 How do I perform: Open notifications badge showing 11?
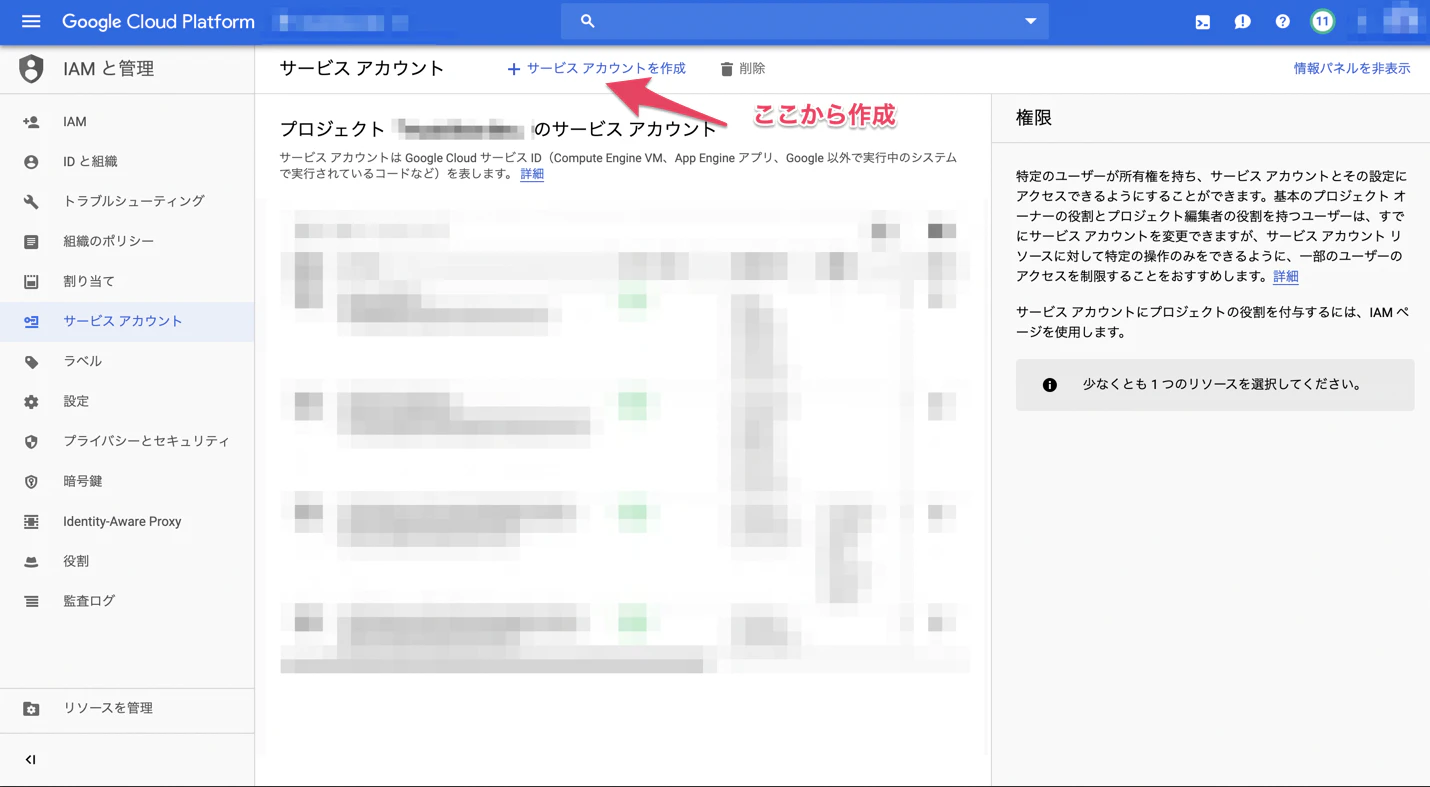[1322, 21]
